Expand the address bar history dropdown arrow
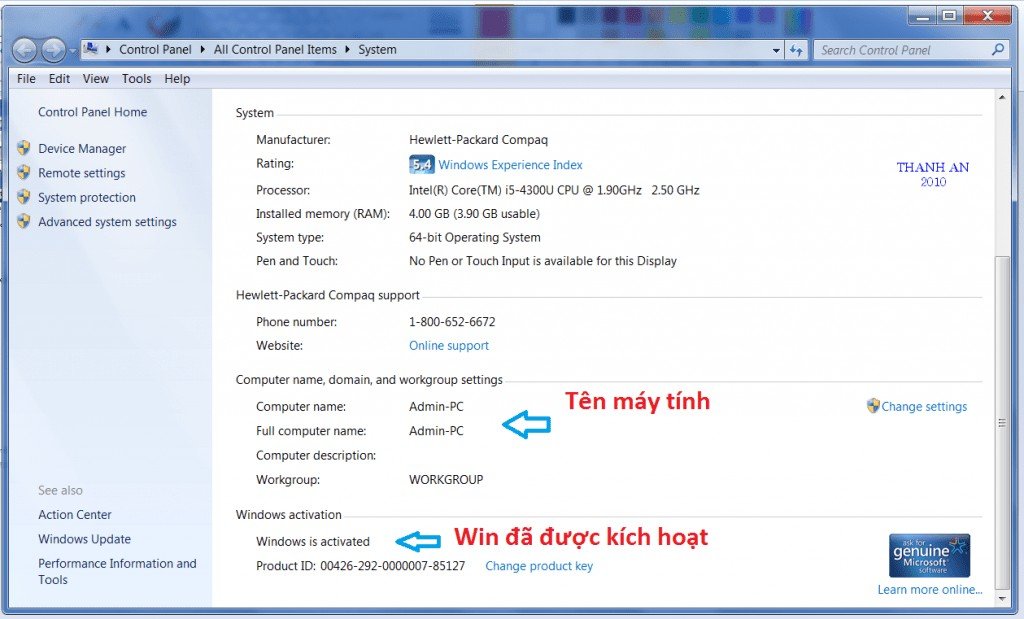Viewport: 1024px width, 619px height. (x=777, y=49)
